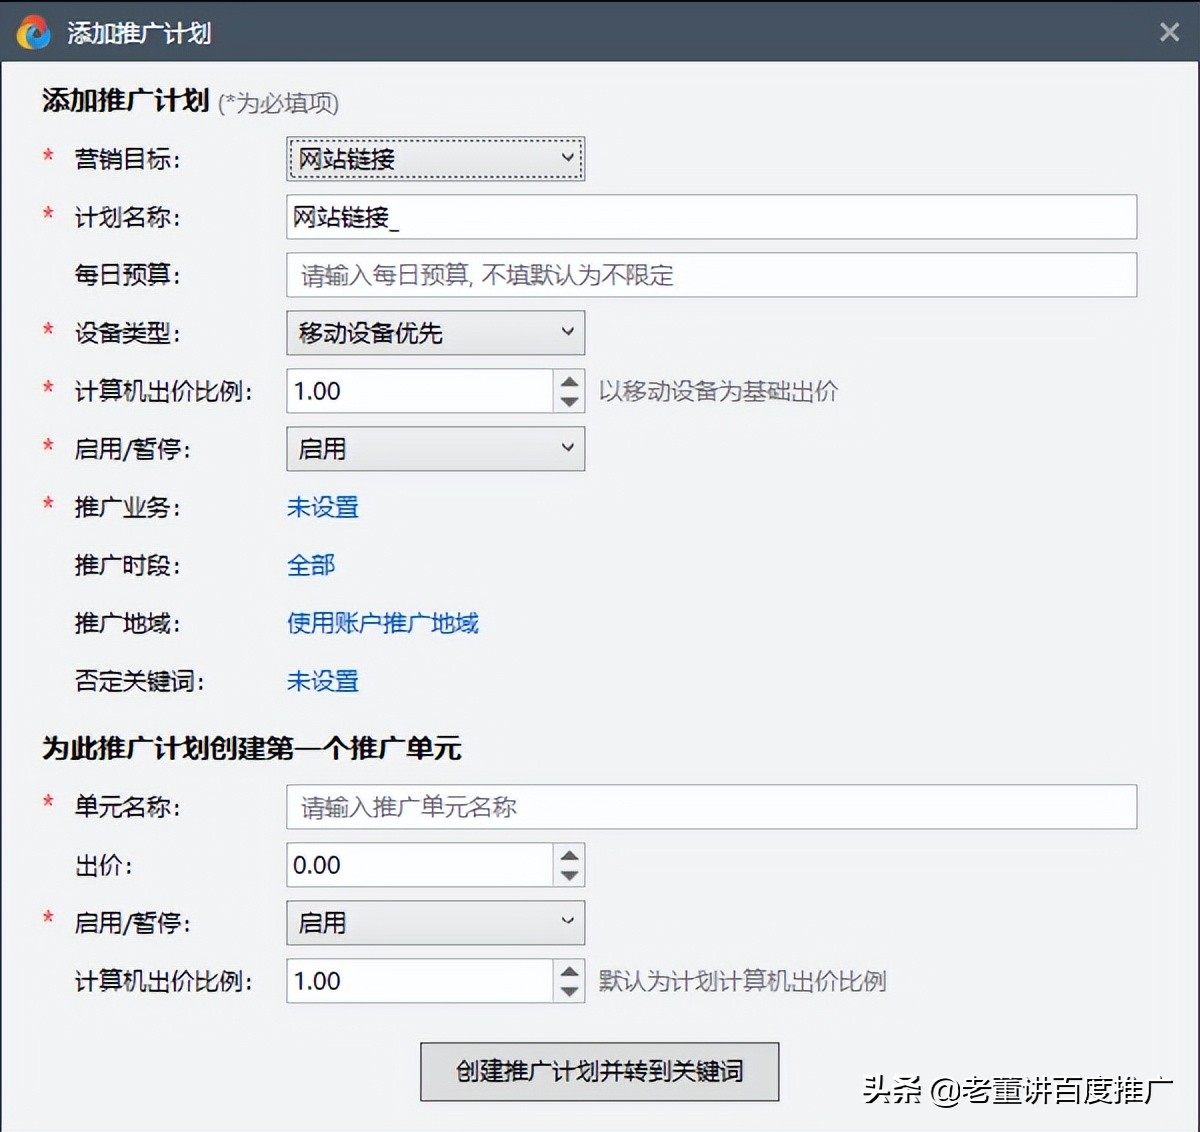Click the 单元名称 input field

click(710, 807)
